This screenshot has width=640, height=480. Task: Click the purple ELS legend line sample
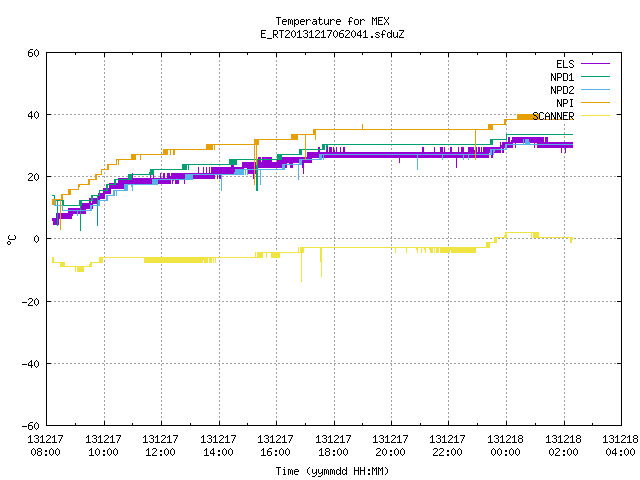(595, 64)
